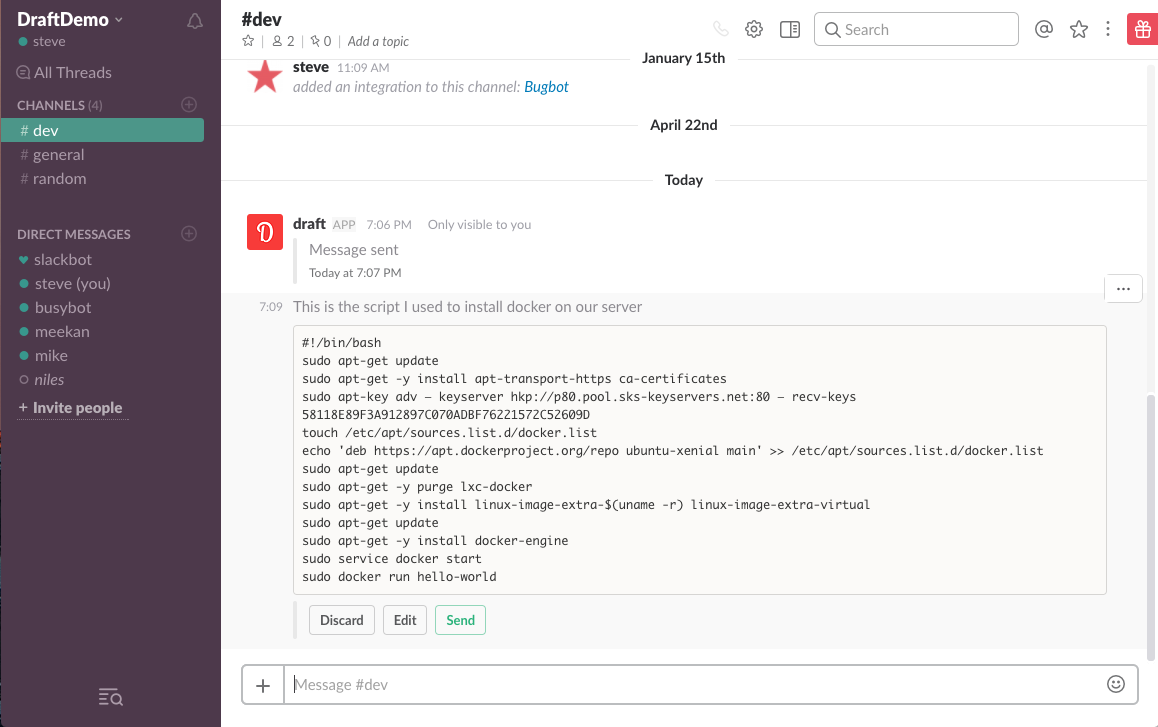Image resolution: width=1158 pixels, height=727 pixels.
Task: Click the plus attachment button
Action: [x=263, y=685]
